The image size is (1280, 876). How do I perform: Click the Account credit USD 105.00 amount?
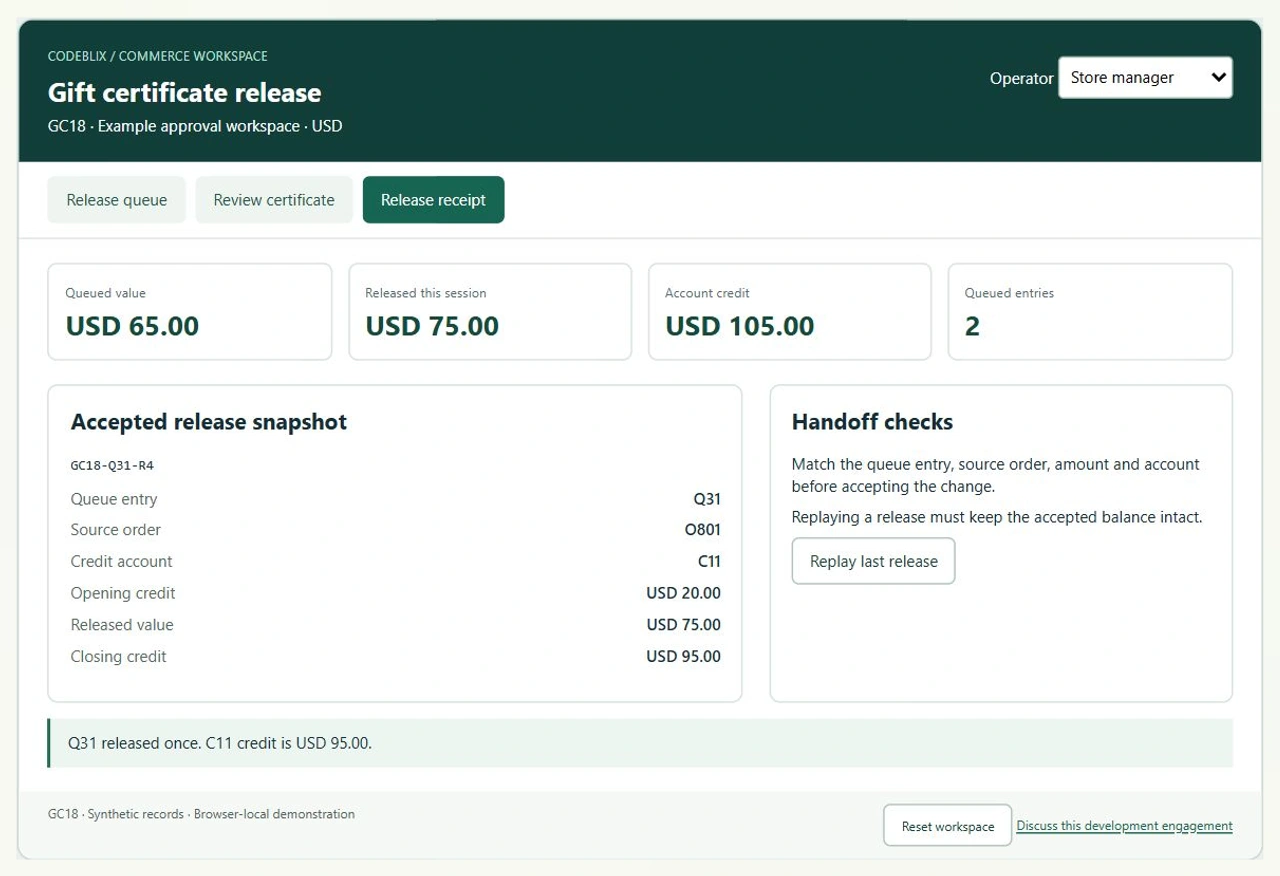pos(740,326)
